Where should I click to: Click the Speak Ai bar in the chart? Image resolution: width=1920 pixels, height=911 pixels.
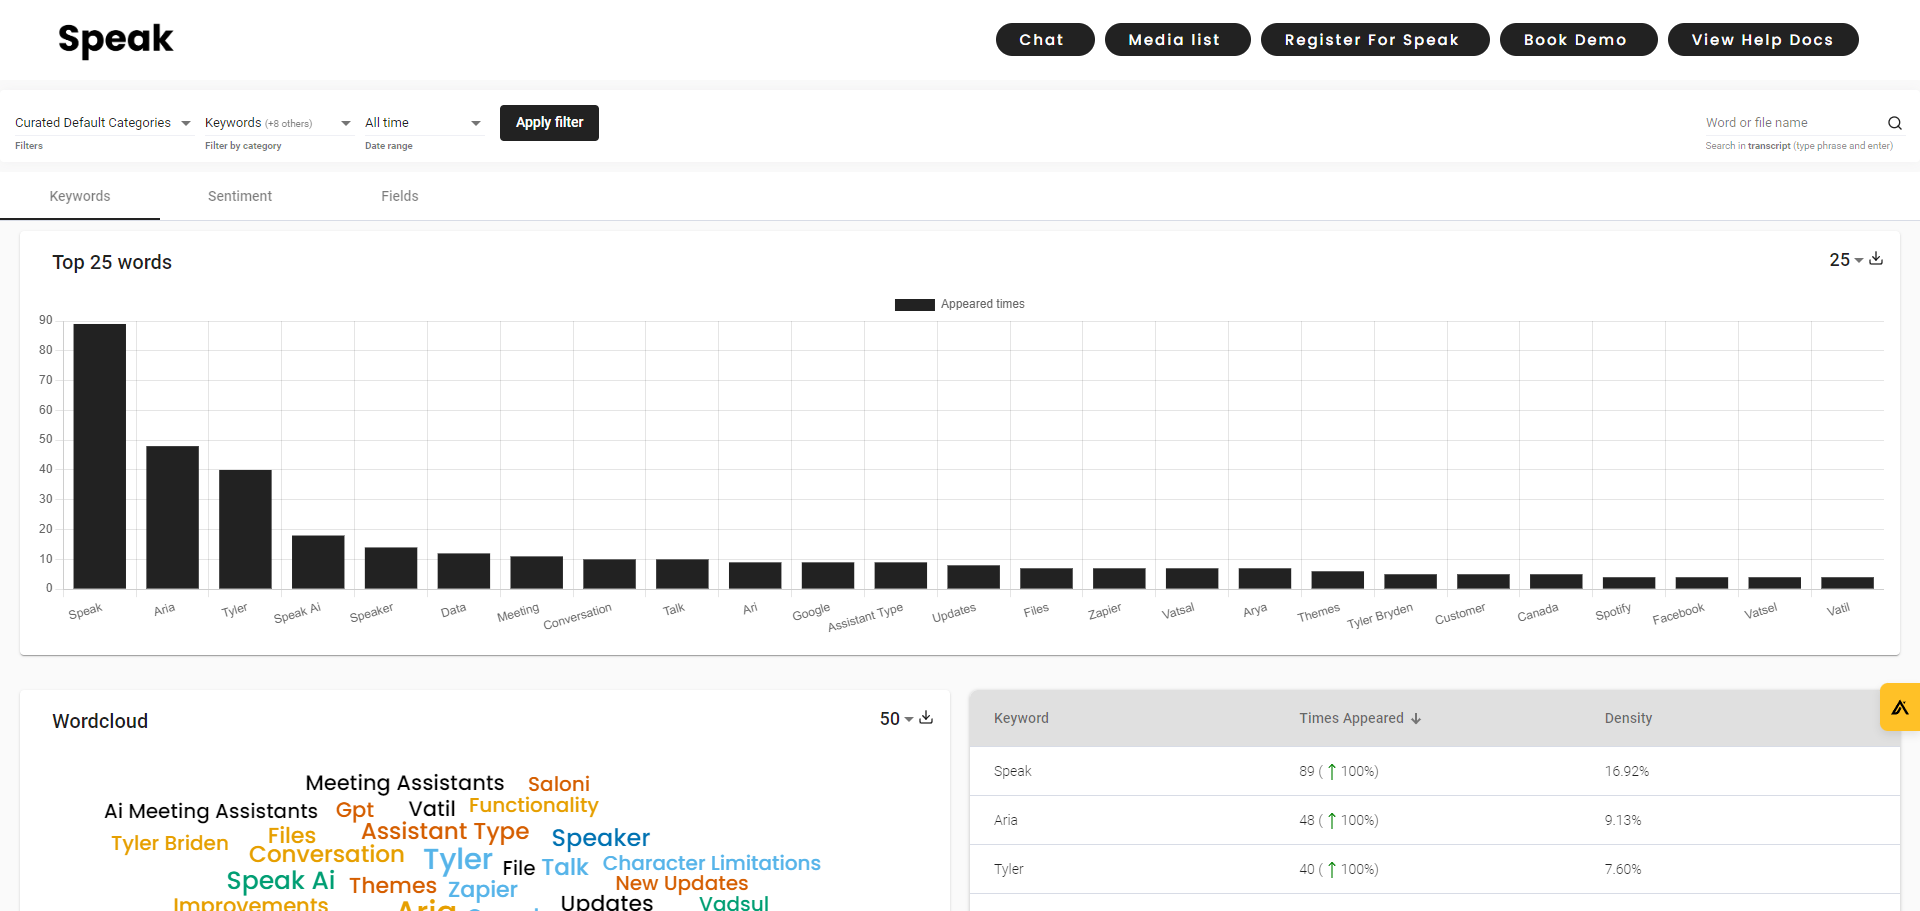[318, 562]
